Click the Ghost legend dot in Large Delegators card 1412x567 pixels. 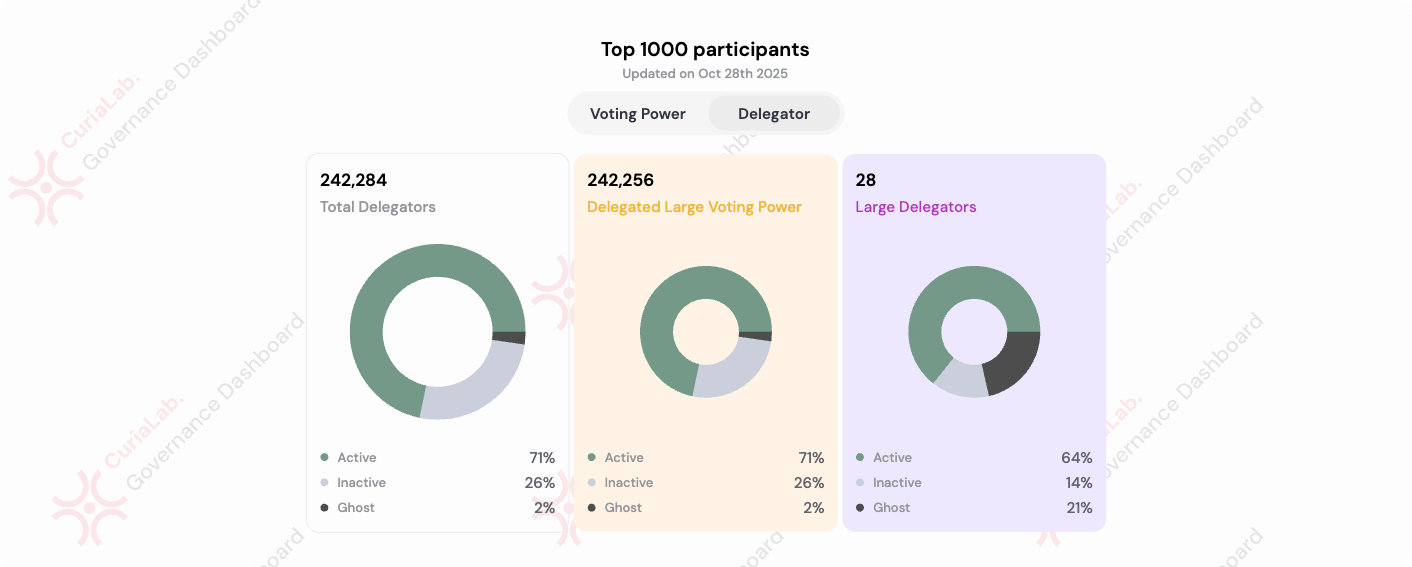point(860,508)
